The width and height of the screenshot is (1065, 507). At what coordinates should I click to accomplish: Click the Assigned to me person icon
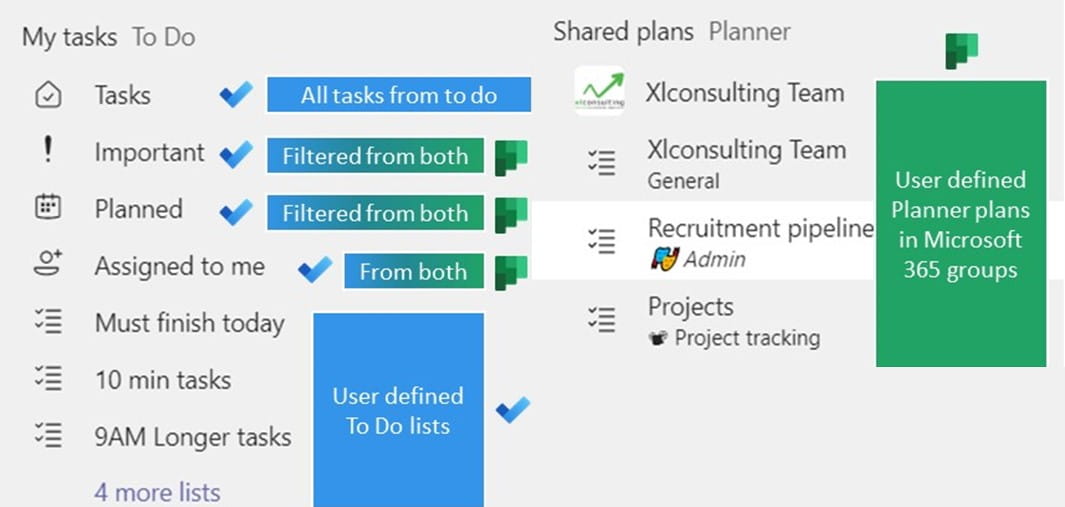(48, 265)
